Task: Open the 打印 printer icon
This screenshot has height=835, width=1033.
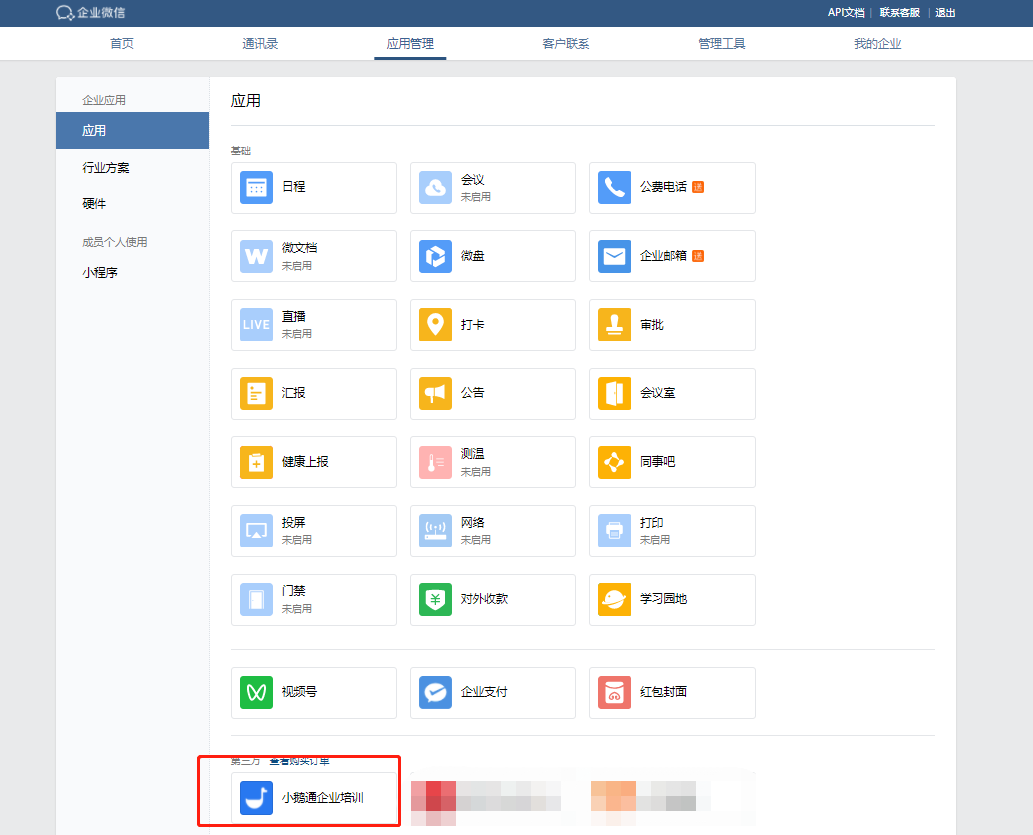Action: (615, 531)
